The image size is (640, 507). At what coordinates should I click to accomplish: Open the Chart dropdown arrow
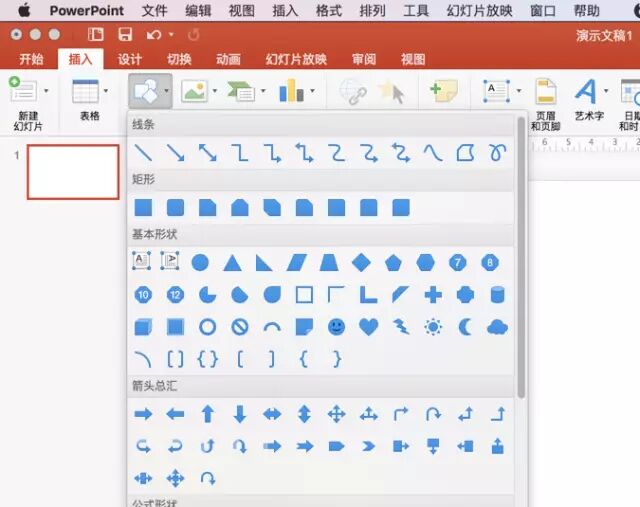312,91
